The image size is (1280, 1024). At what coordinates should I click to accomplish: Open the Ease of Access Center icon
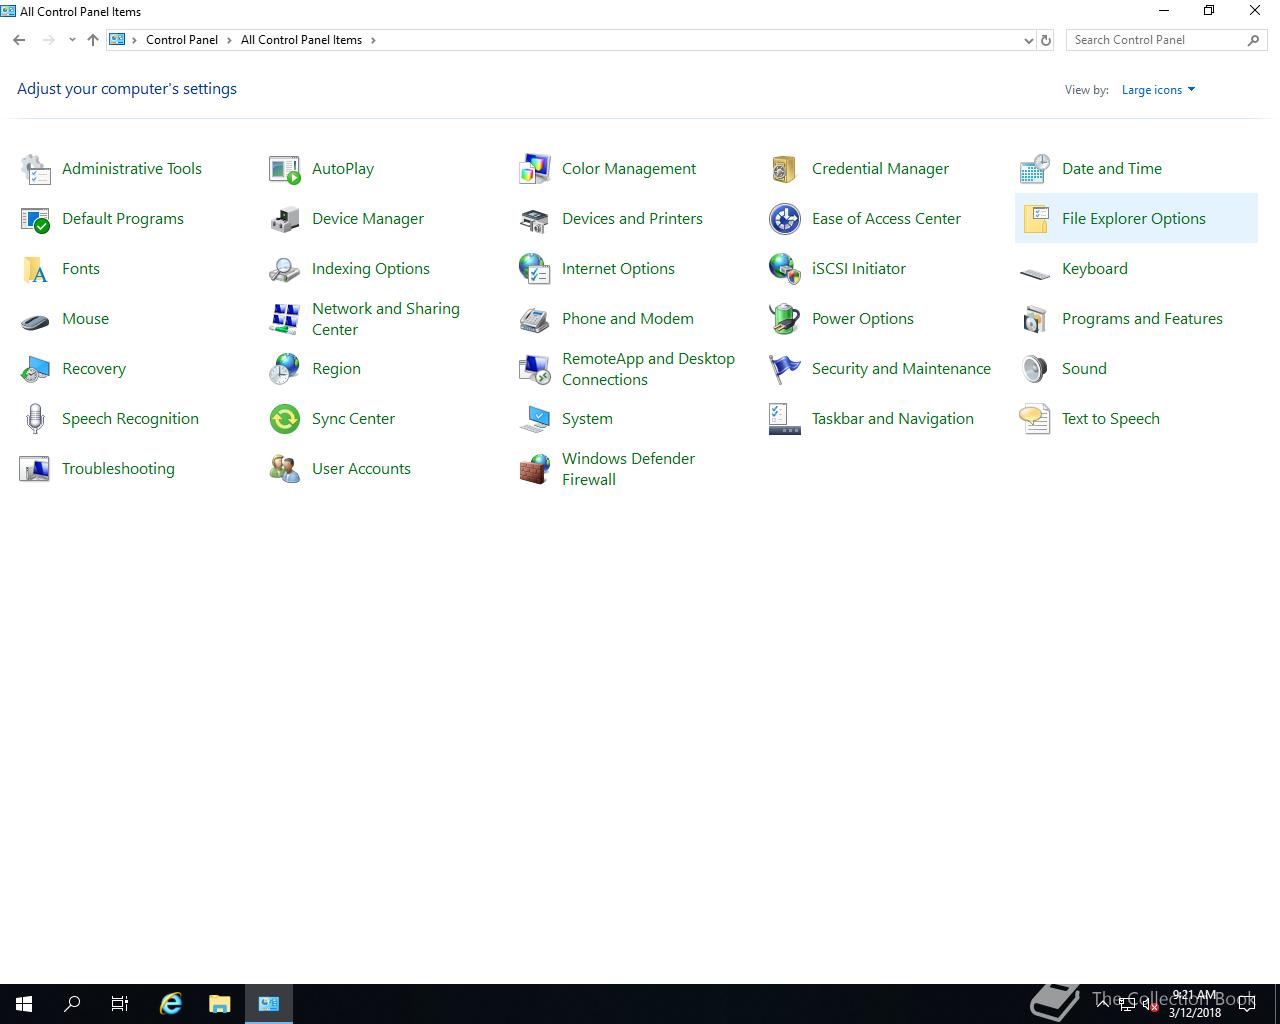[785, 219]
